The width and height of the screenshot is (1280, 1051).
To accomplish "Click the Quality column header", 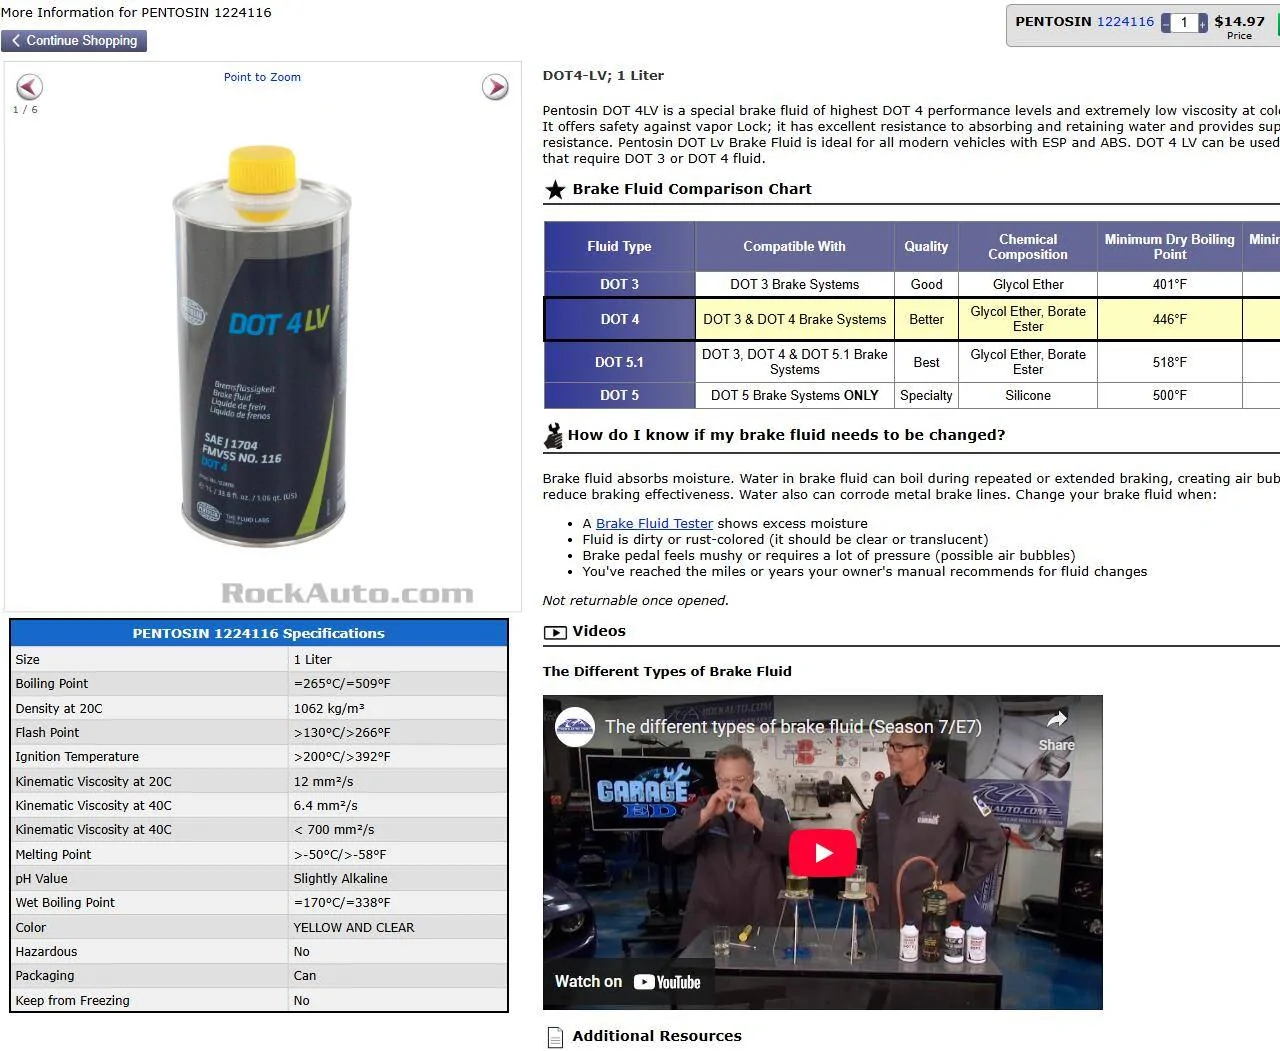I will tap(926, 246).
